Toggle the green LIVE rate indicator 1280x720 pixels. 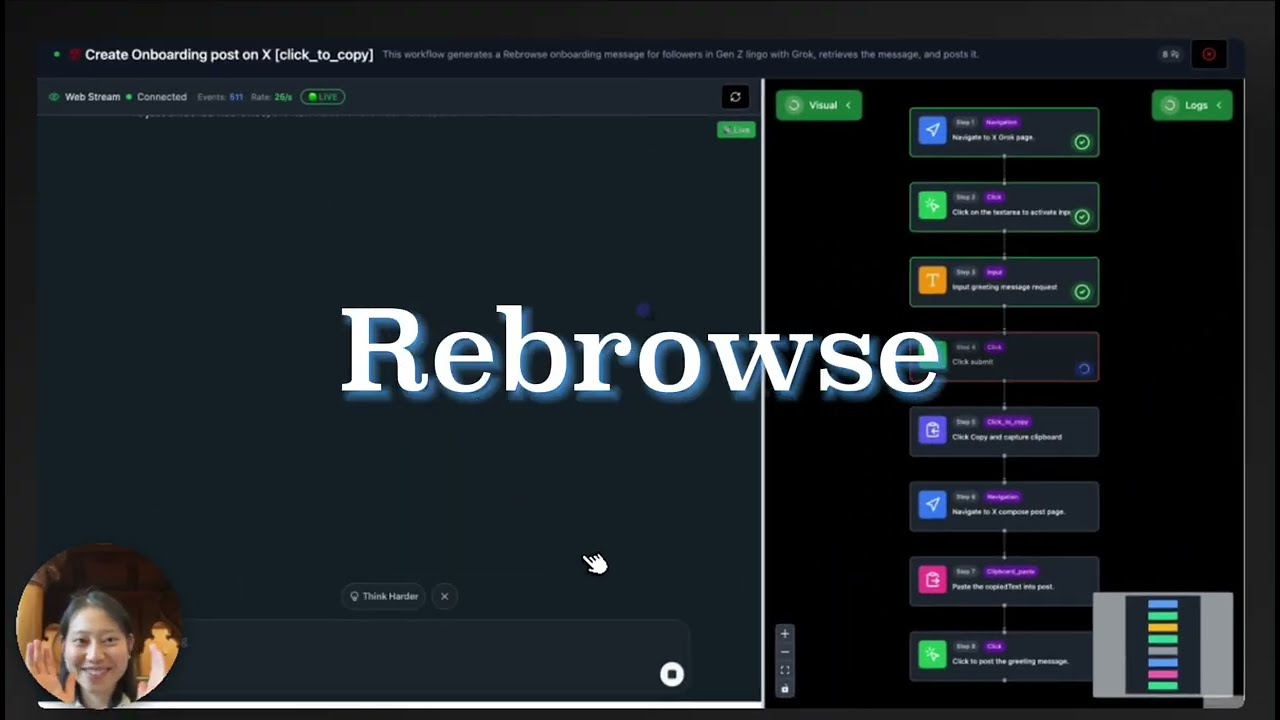tap(323, 97)
